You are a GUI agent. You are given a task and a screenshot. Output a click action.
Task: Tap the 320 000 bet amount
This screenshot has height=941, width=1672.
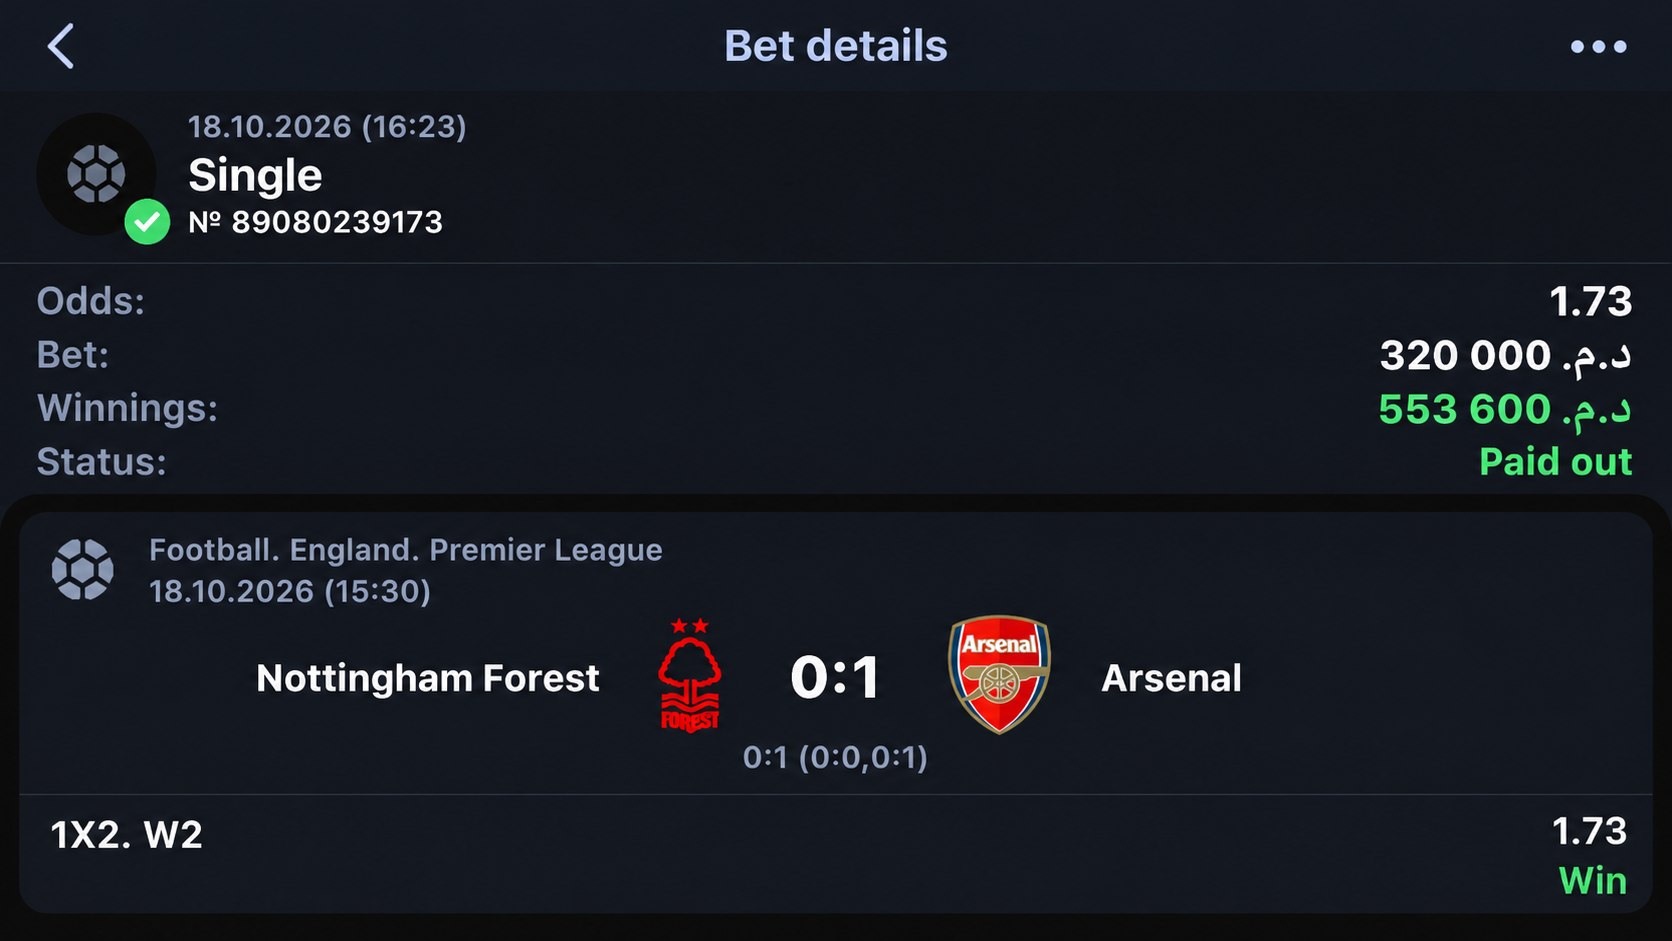coord(1505,355)
